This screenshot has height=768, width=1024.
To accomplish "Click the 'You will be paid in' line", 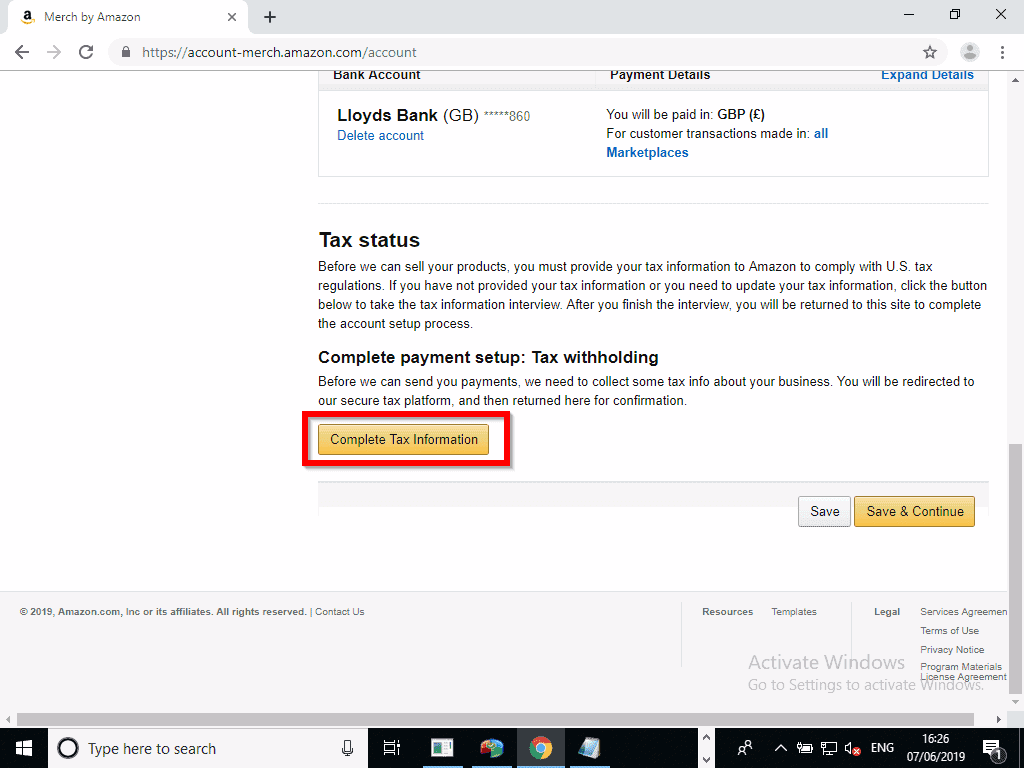I will (685, 114).
